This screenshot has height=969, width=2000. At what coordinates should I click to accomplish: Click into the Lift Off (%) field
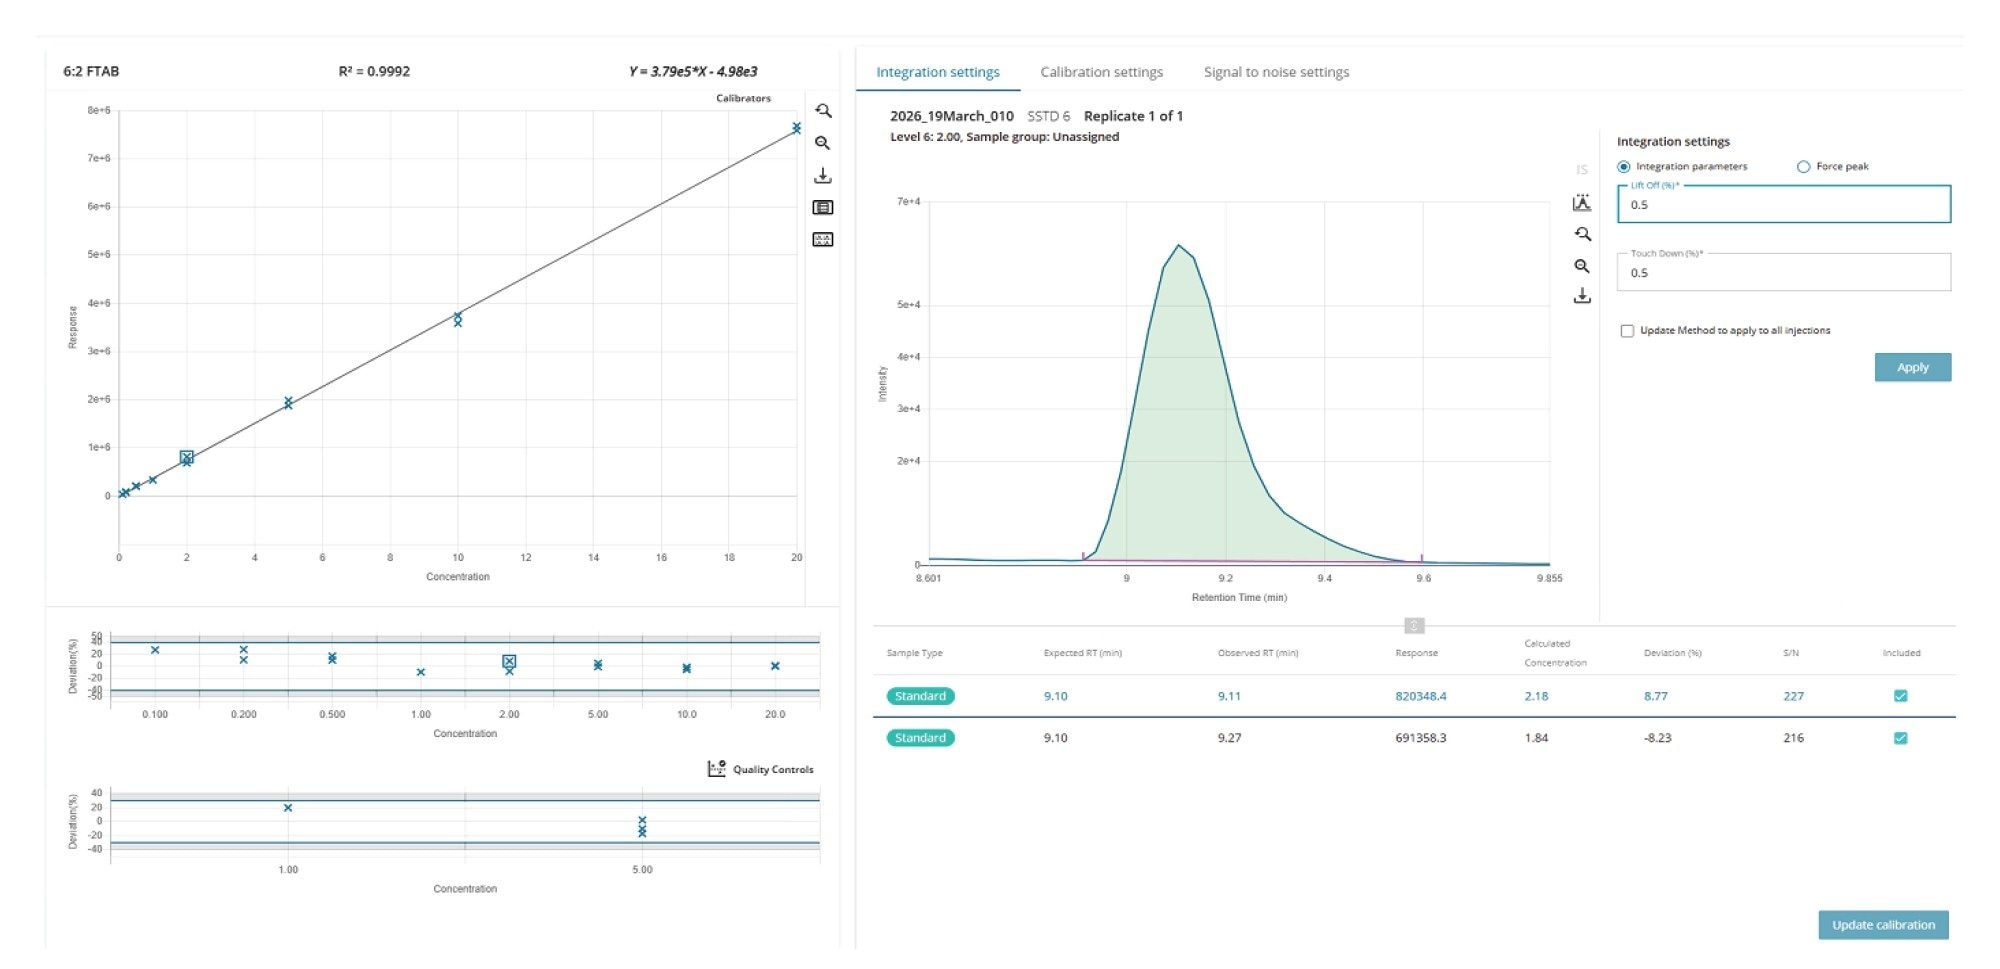tap(1783, 204)
